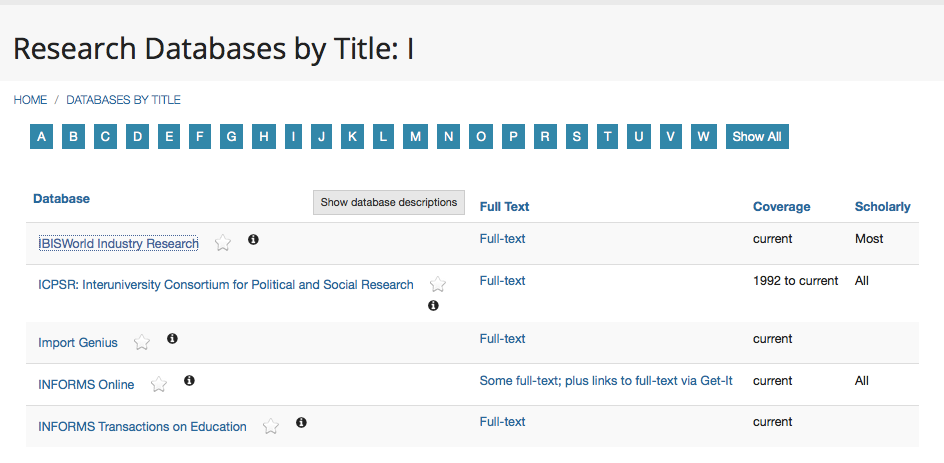The width and height of the screenshot is (944, 463).
Task: Click "Some full-text; plus links" for INFORMS Online
Action: (x=606, y=381)
